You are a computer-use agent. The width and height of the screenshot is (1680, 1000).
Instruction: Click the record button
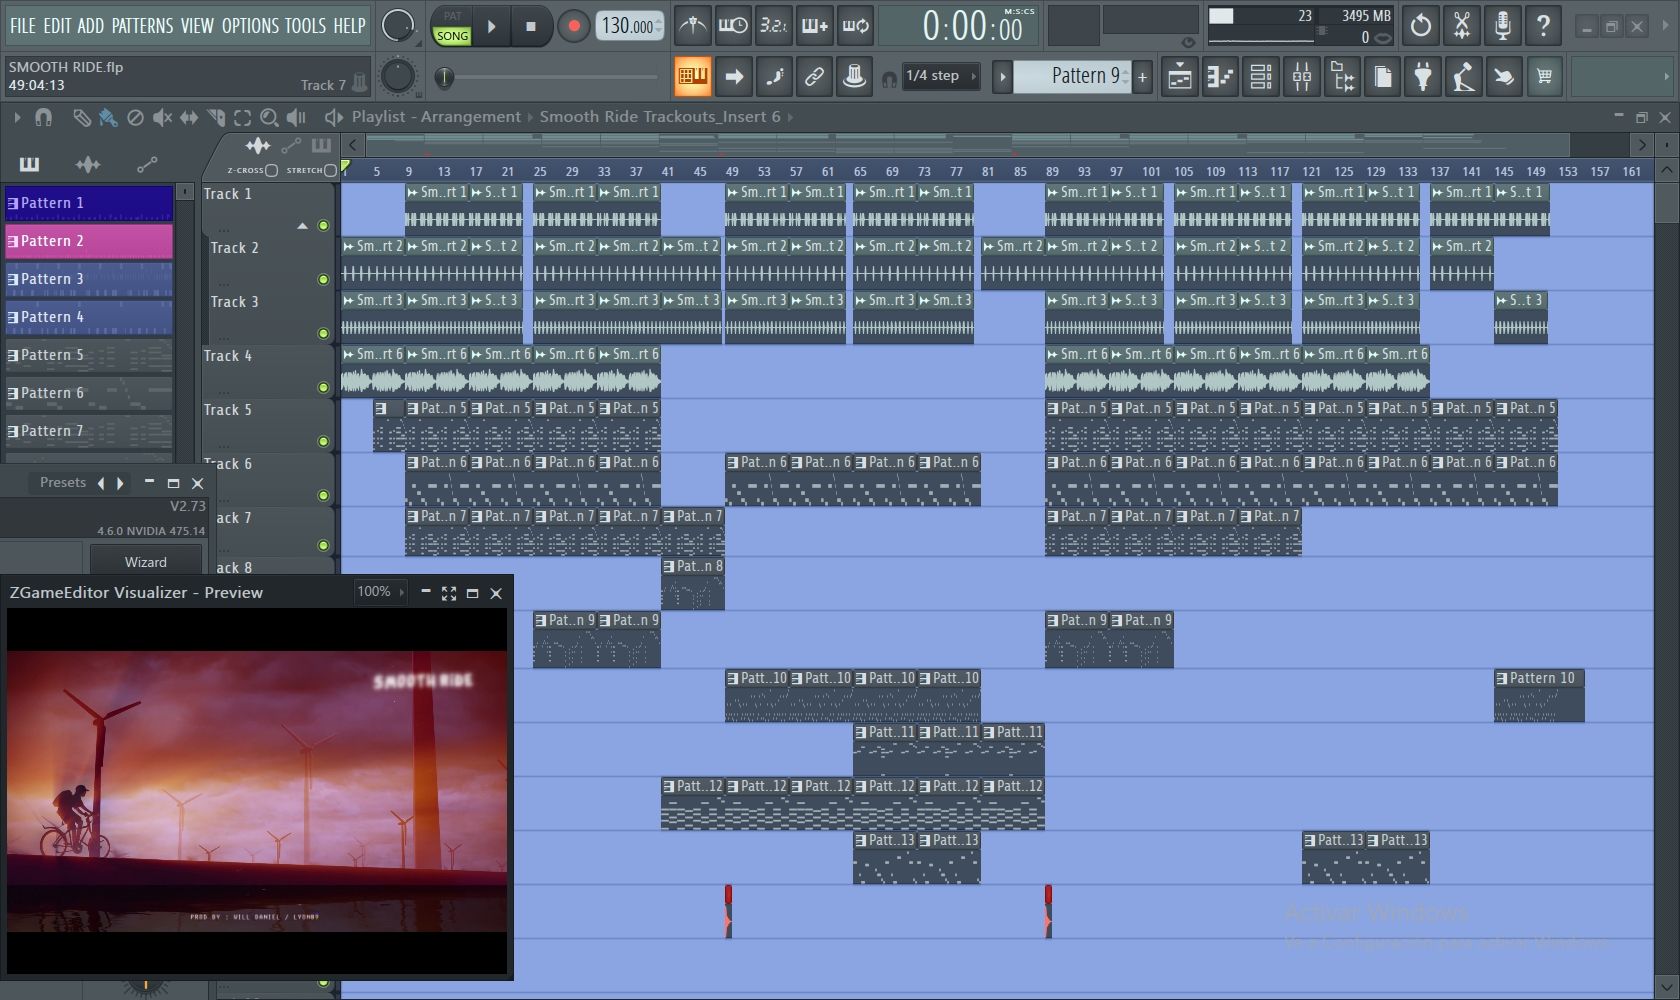coord(573,27)
